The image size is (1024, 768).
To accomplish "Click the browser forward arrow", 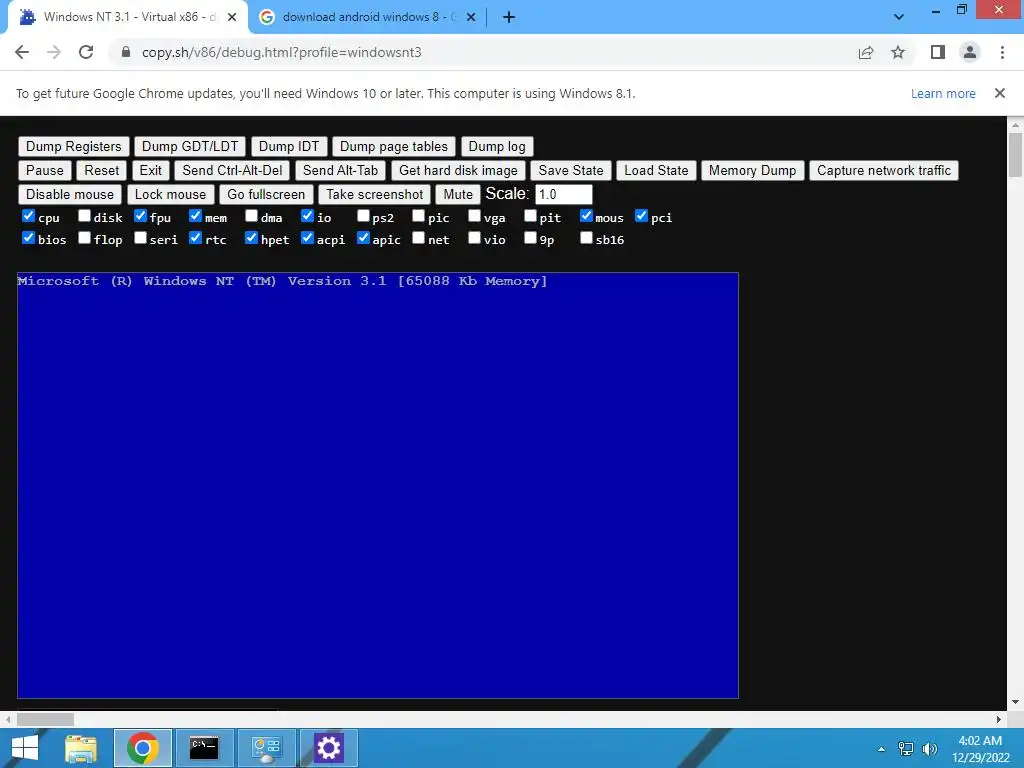I will point(54,52).
